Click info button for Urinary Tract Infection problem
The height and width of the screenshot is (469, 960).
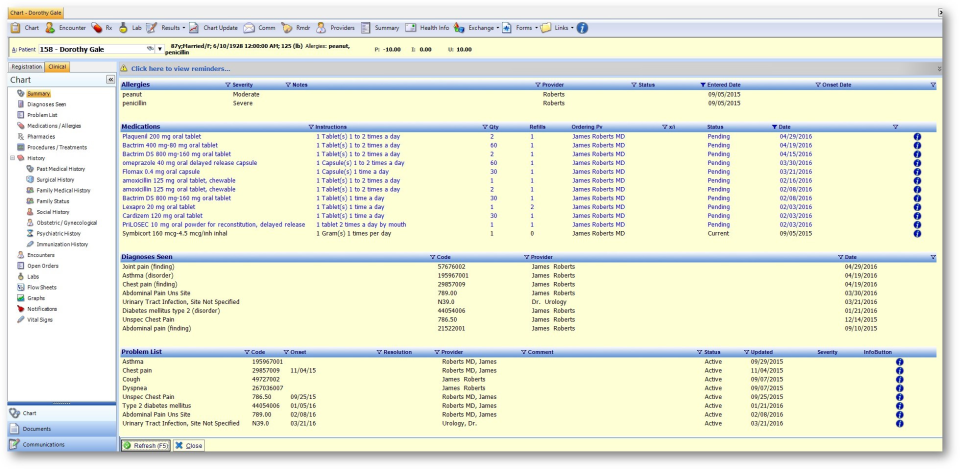(x=899, y=423)
